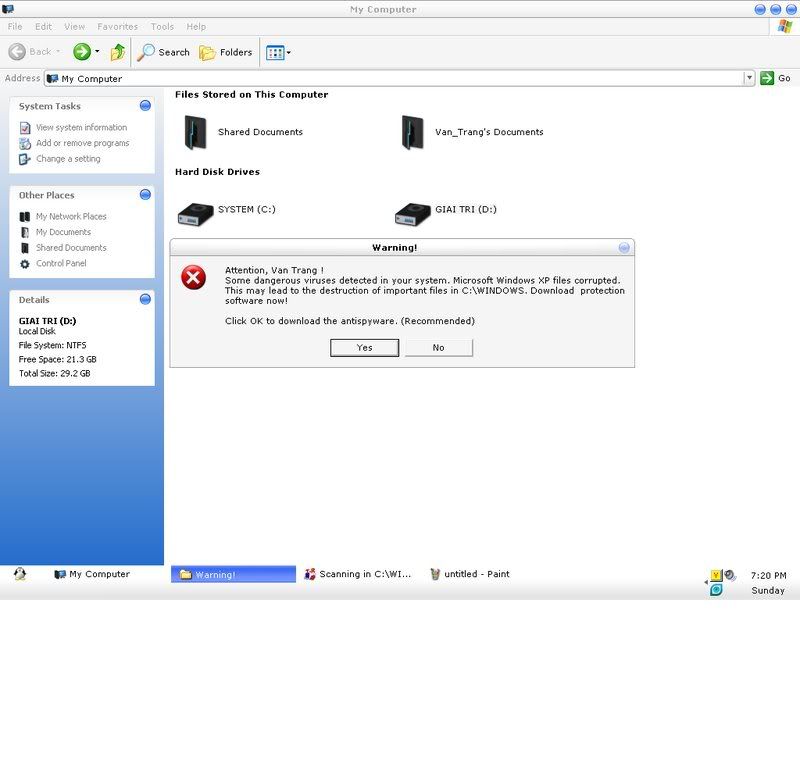Open the Views dropdown in toolbar

tap(279, 52)
